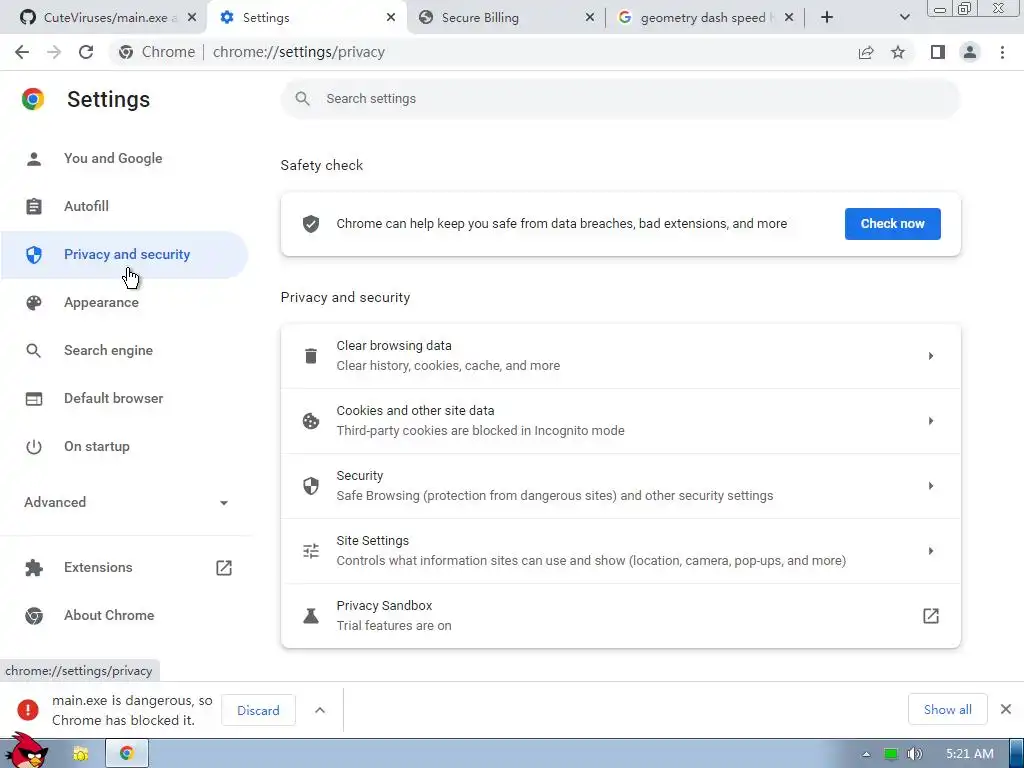This screenshot has height=768, width=1024.
Task: Open About Chrome page
Action: pos(124,616)
